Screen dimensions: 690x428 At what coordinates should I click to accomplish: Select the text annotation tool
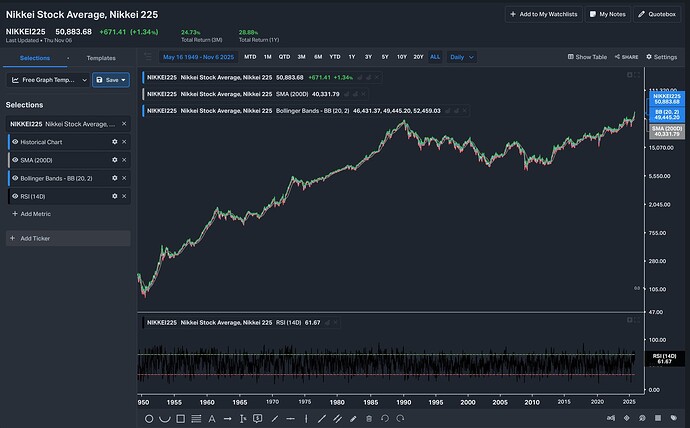pos(212,419)
